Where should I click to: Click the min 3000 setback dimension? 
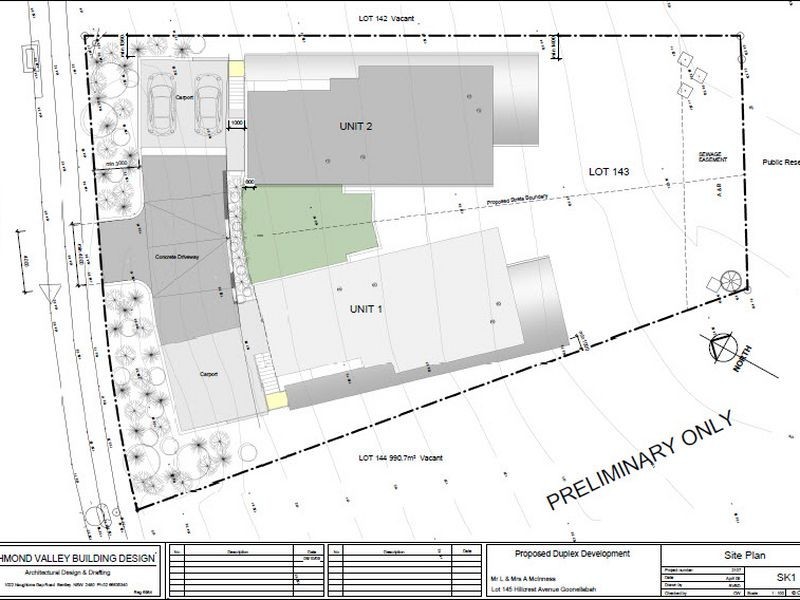(116, 164)
